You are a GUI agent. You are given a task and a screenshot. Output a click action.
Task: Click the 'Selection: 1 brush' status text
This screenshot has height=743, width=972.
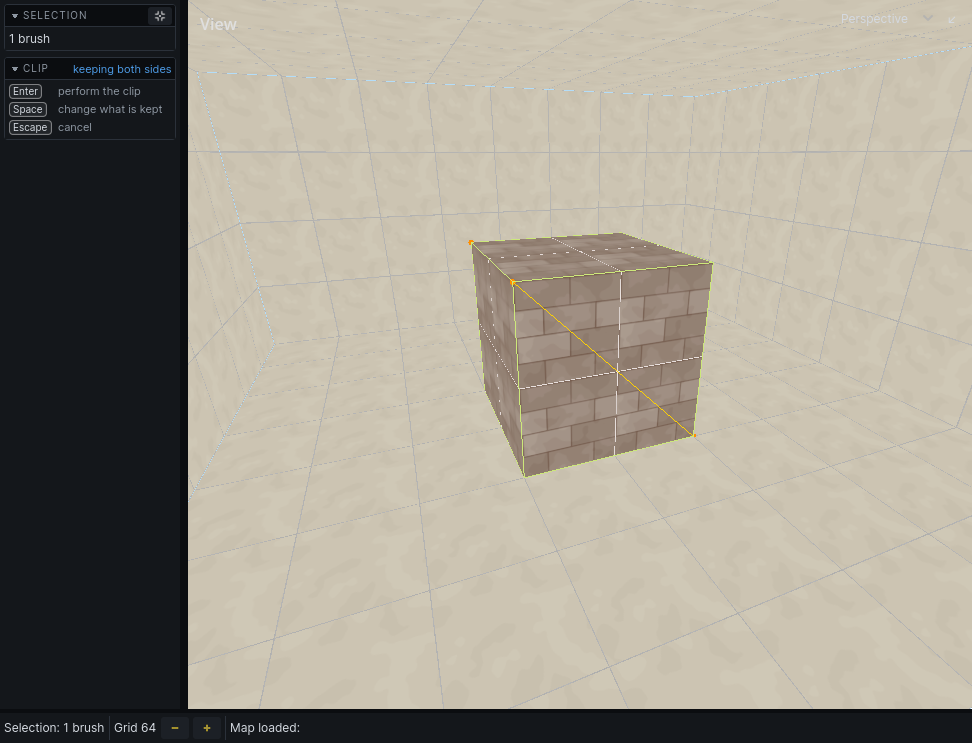tap(54, 728)
